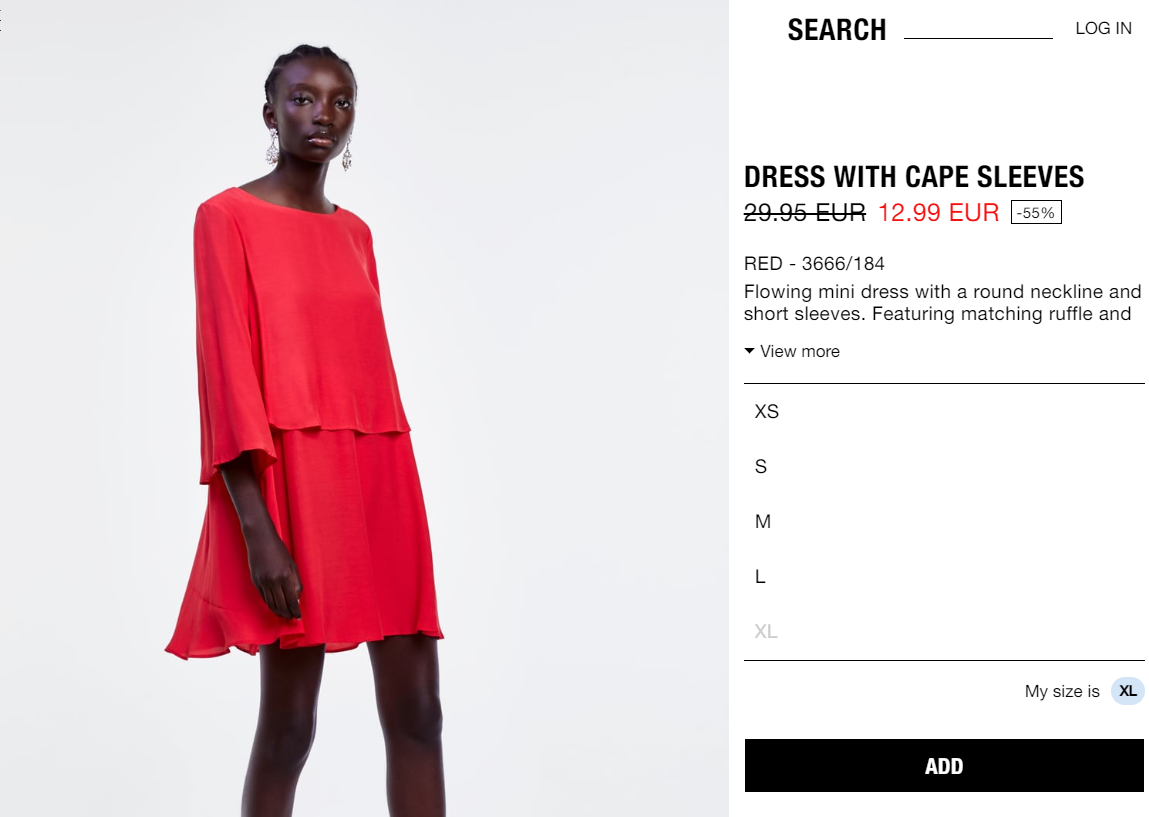The image size is (1149, 817).
Task: Click the RED - 3666/184 color reference
Action: [x=814, y=264]
